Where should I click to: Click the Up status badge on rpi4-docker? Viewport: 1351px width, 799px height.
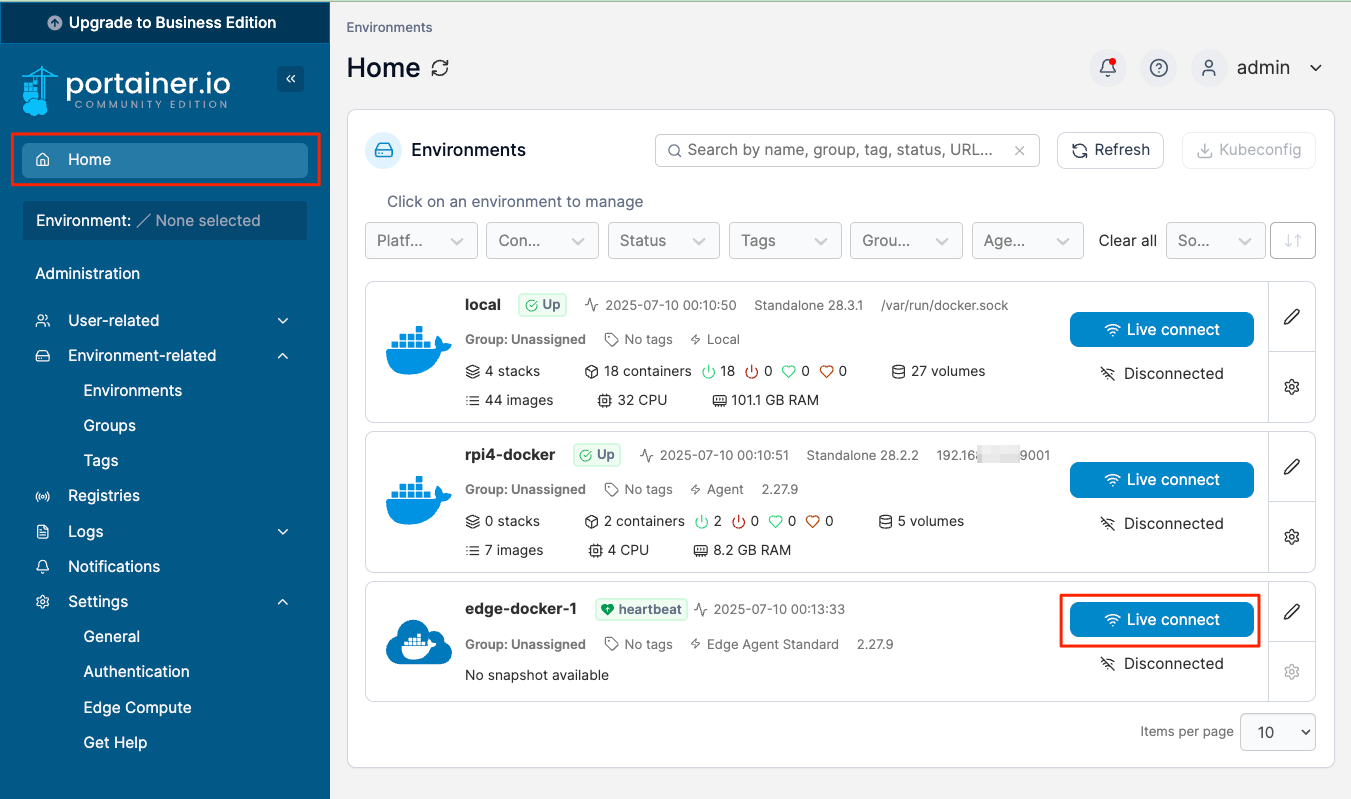click(597, 455)
